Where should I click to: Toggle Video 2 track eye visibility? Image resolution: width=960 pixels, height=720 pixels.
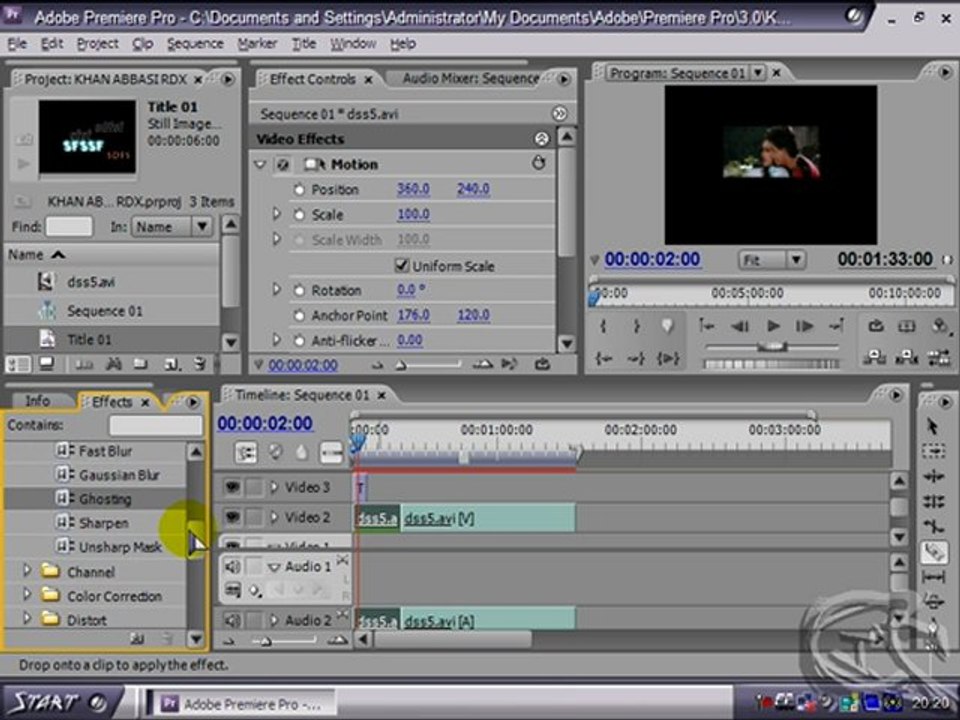click(x=232, y=518)
